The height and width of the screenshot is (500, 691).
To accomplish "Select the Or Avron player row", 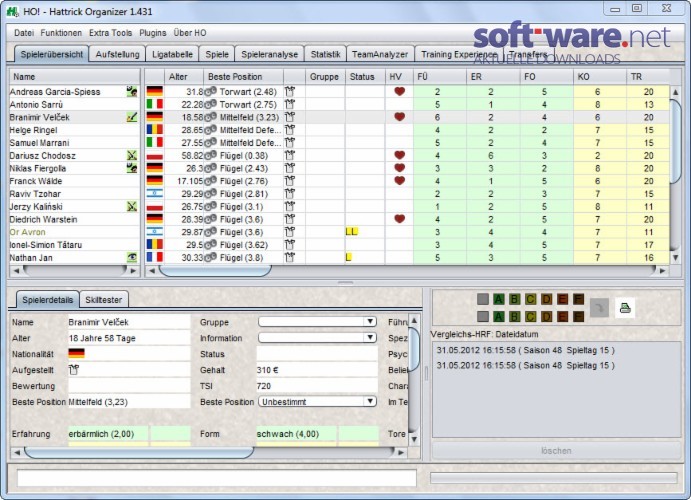I will coord(74,232).
